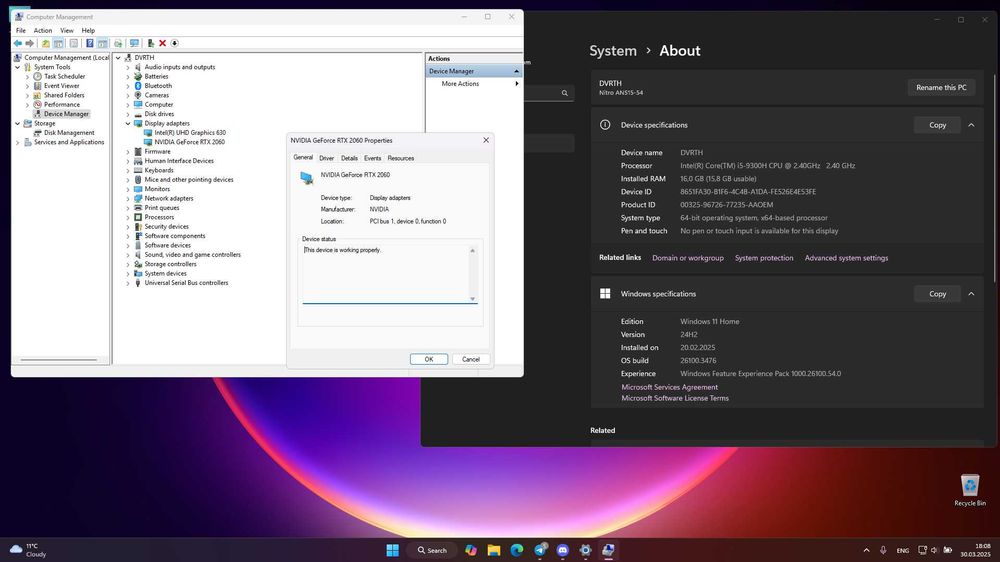The height and width of the screenshot is (562, 1000).
Task: Open Microsoft Services Agreement link
Action: (x=670, y=387)
